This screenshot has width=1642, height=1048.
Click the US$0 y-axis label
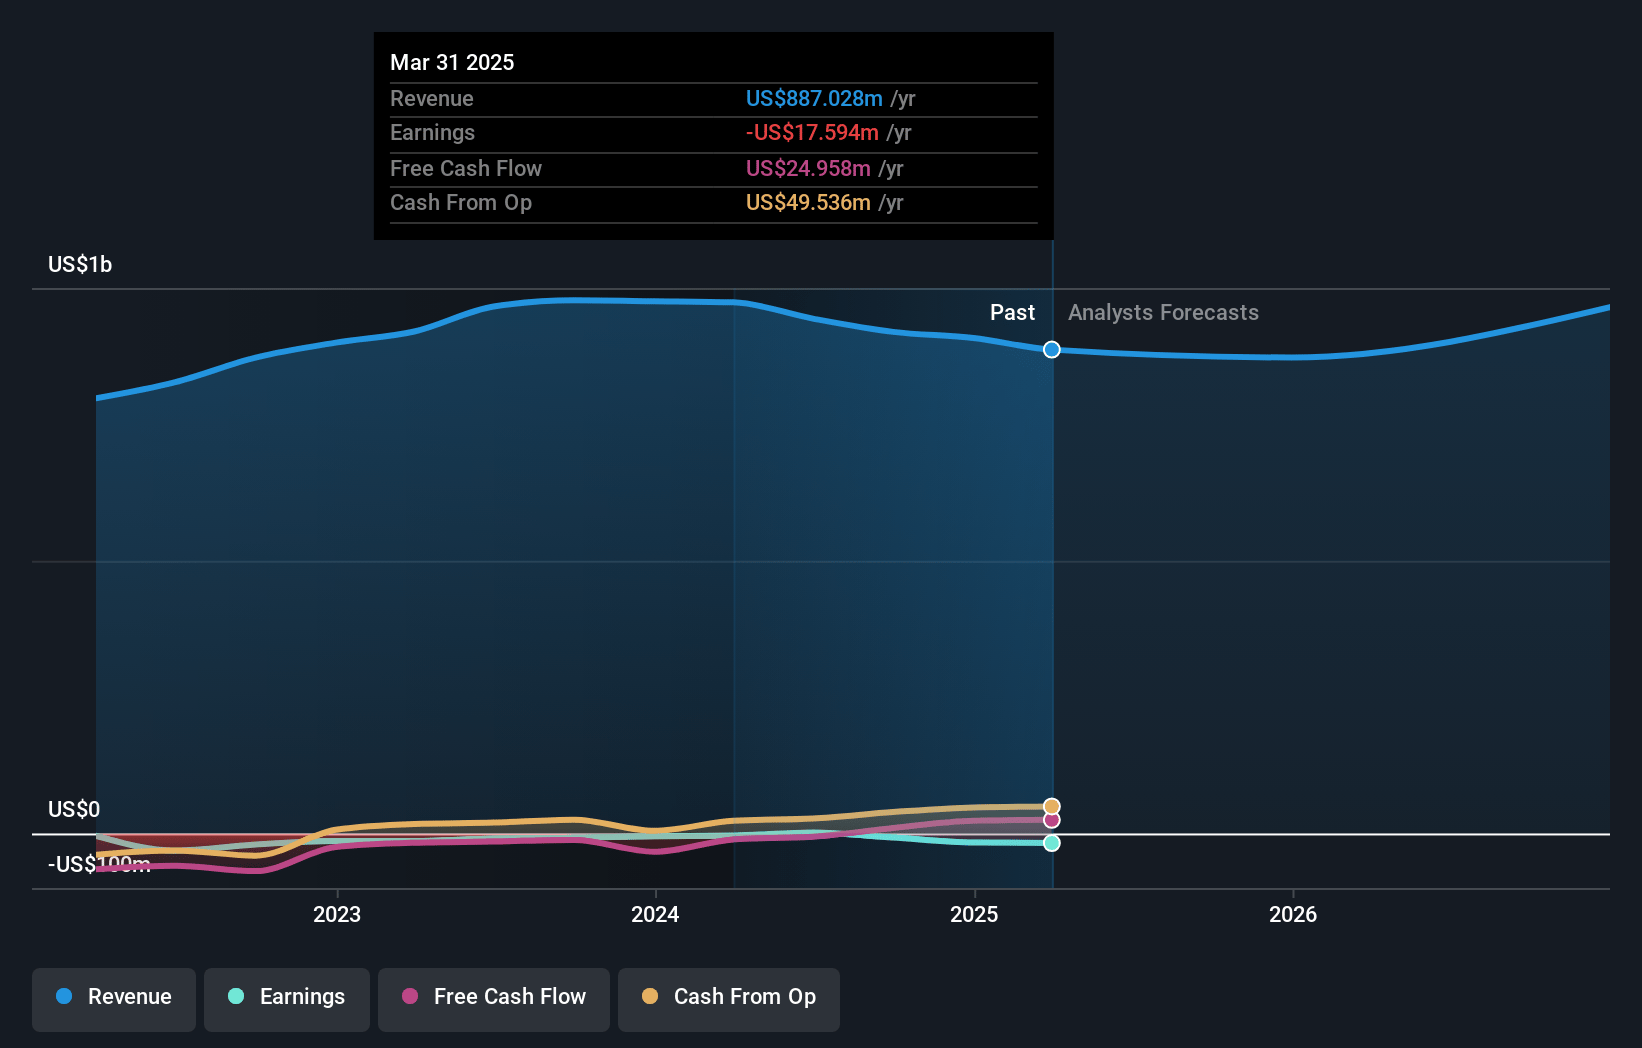tap(74, 809)
